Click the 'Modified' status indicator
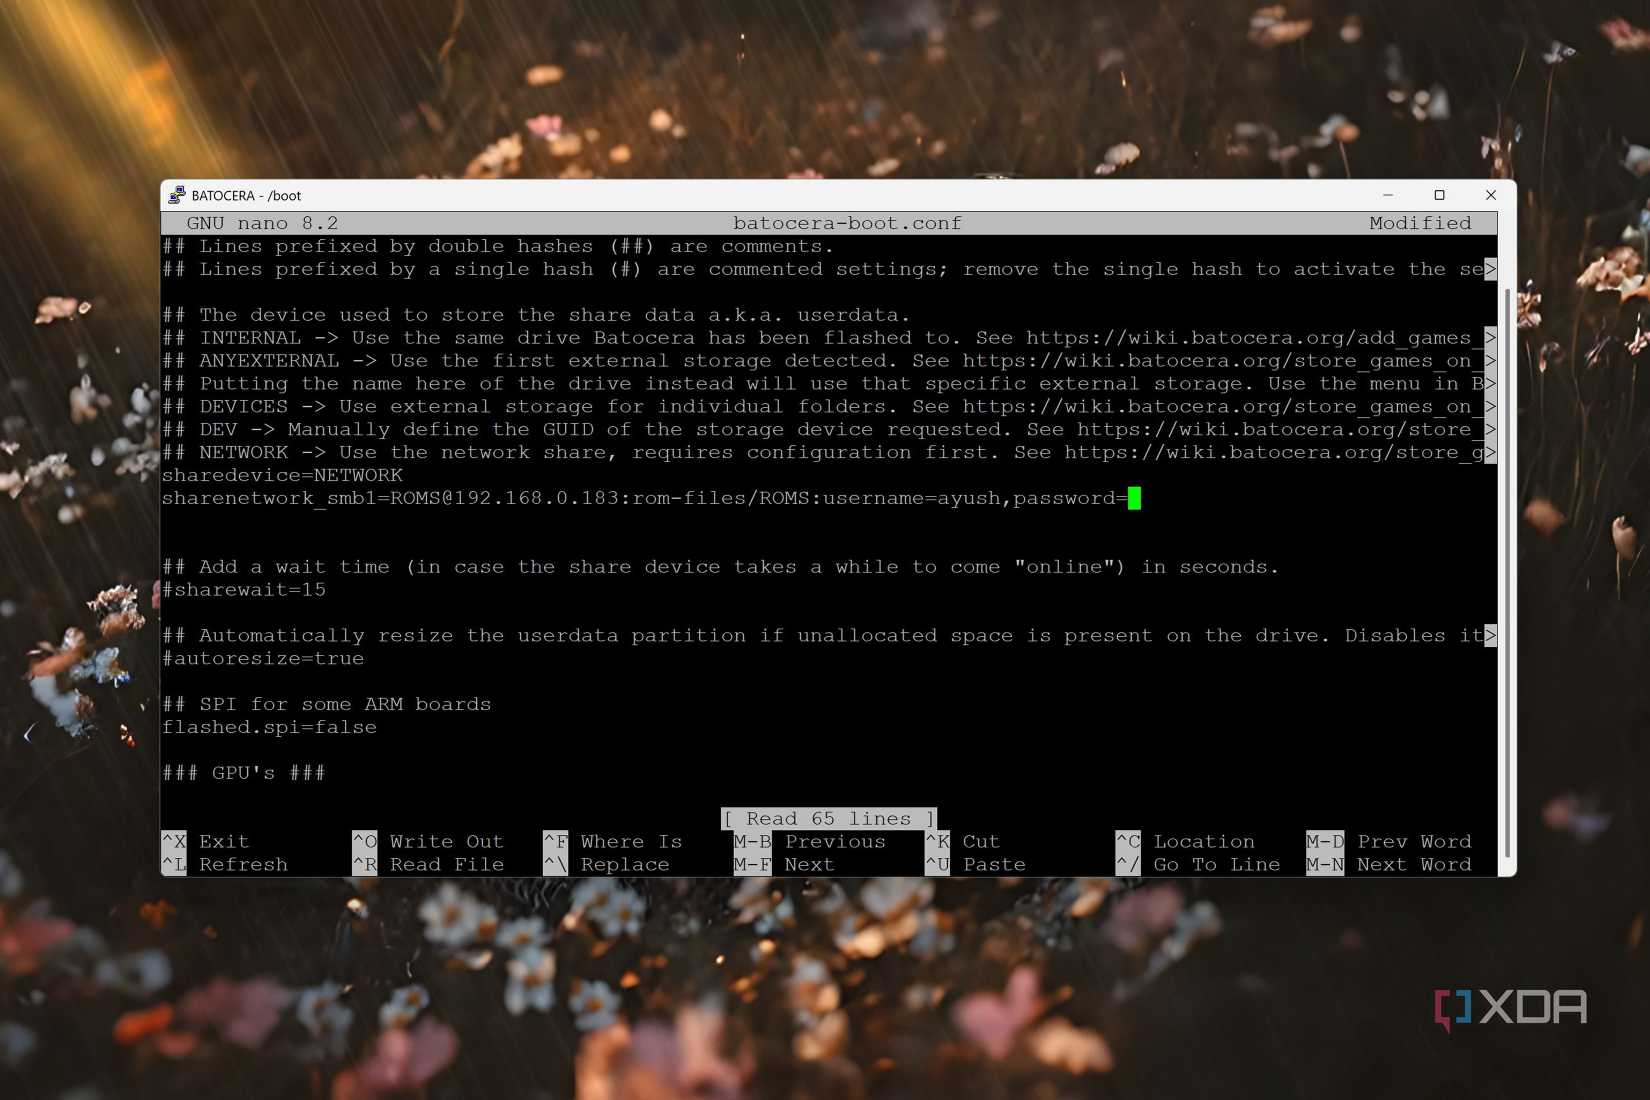Viewport: 1650px width, 1100px height. click(1420, 223)
